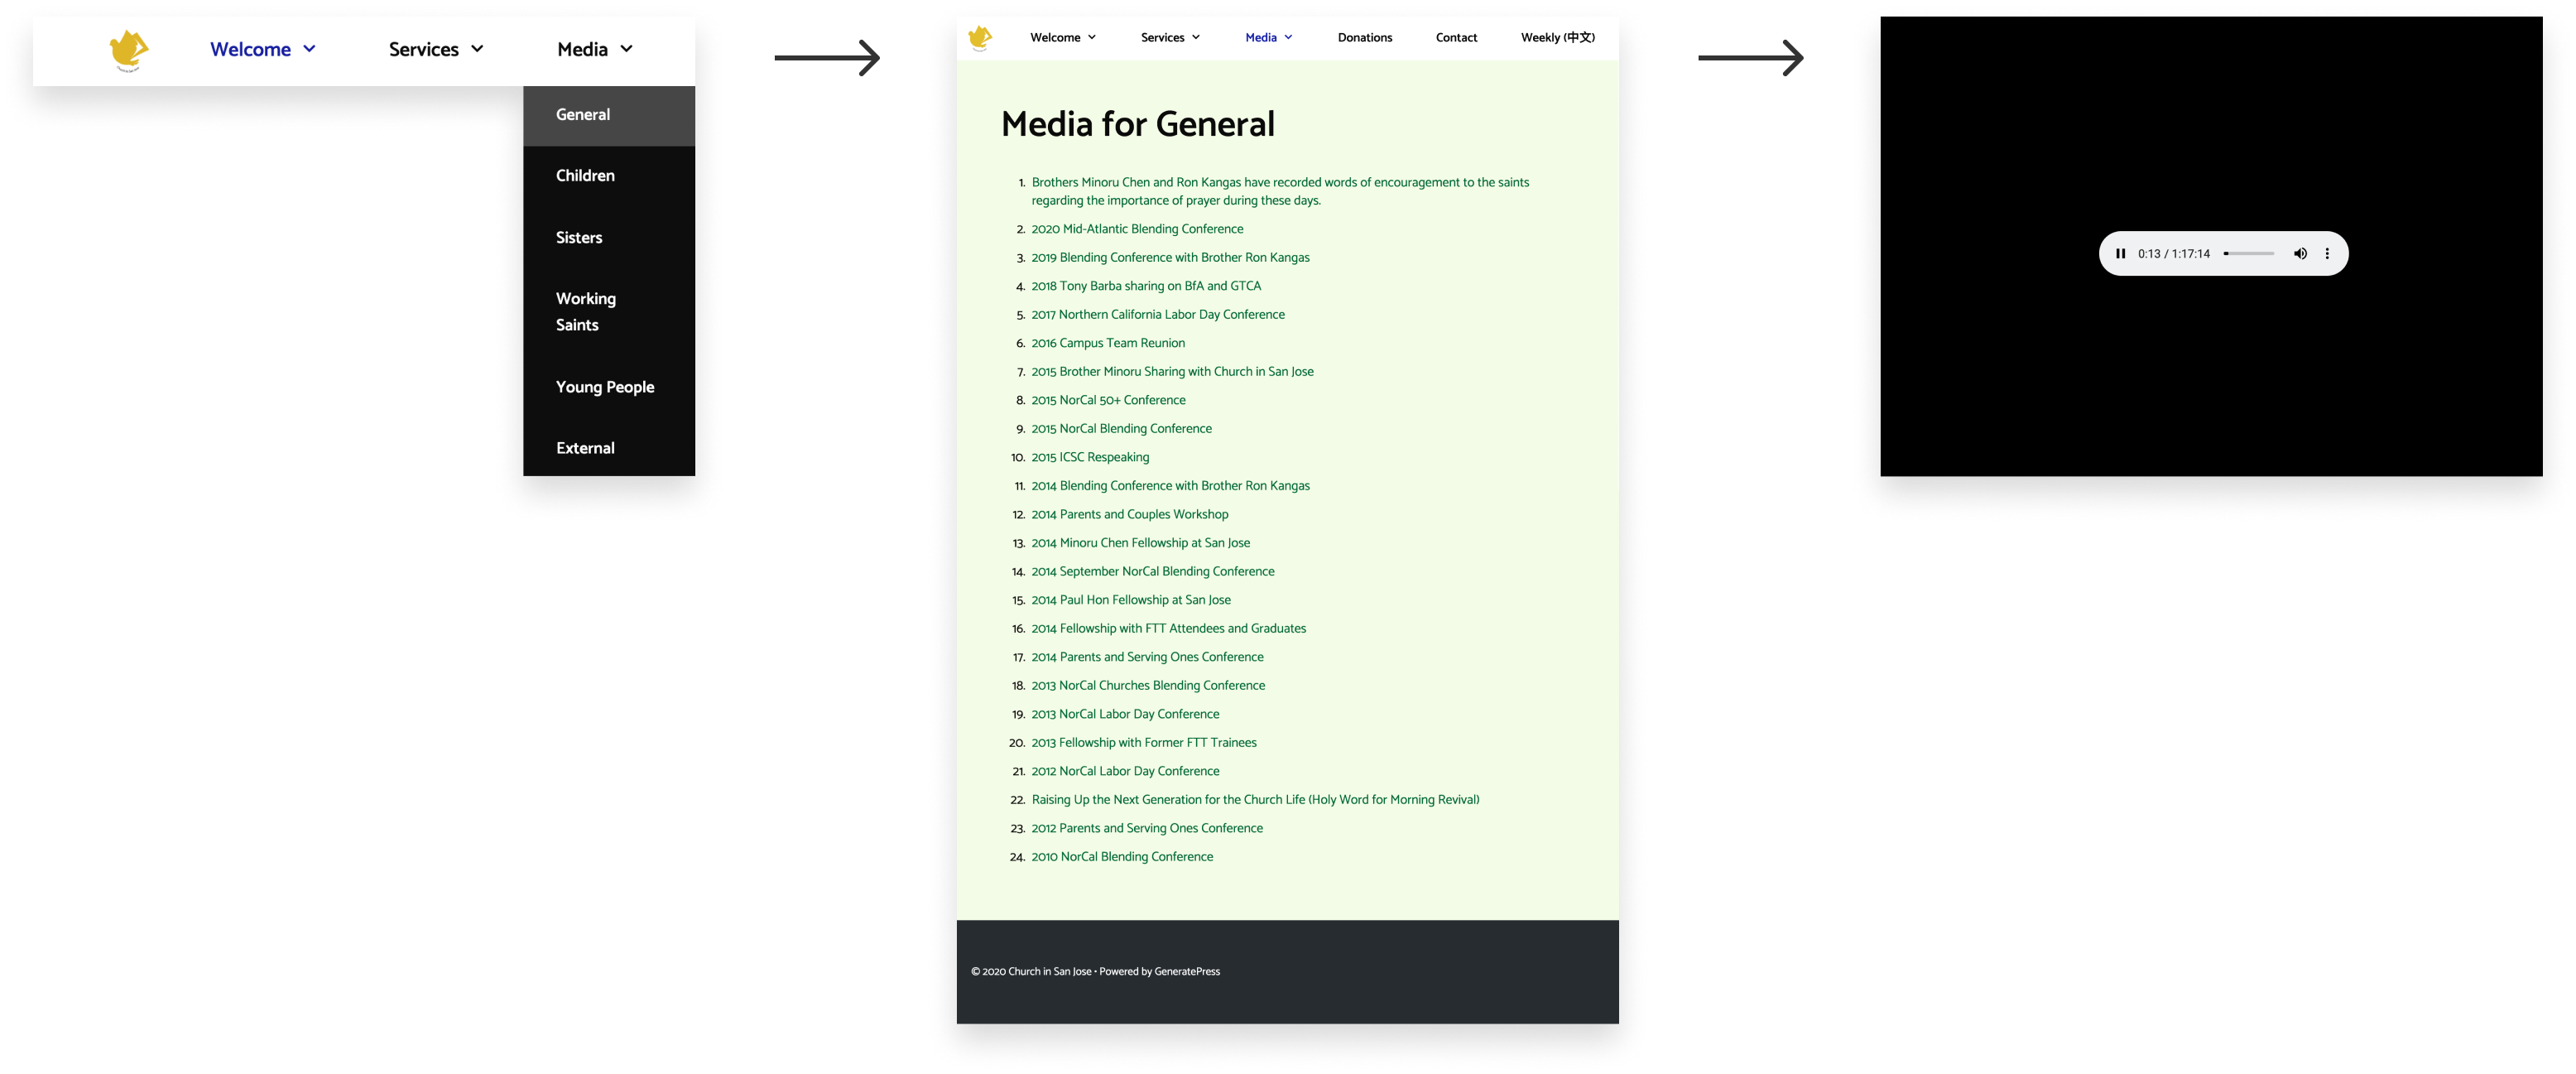Click the GeneratePress footer link
Screen dimensions: 2576x1074
pos(1187,971)
